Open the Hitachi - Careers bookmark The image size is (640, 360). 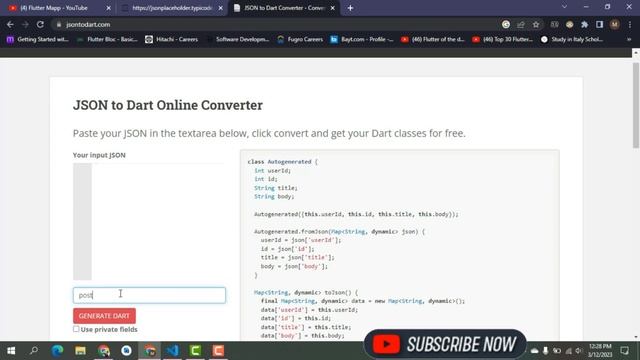pos(171,40)
